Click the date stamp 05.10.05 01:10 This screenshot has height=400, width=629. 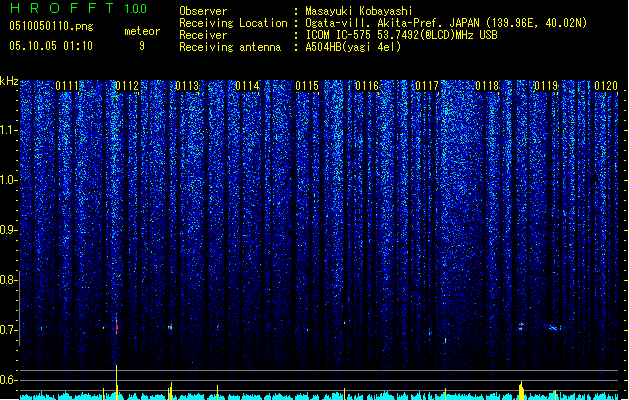pyautogui.click(x=51, y=46)
